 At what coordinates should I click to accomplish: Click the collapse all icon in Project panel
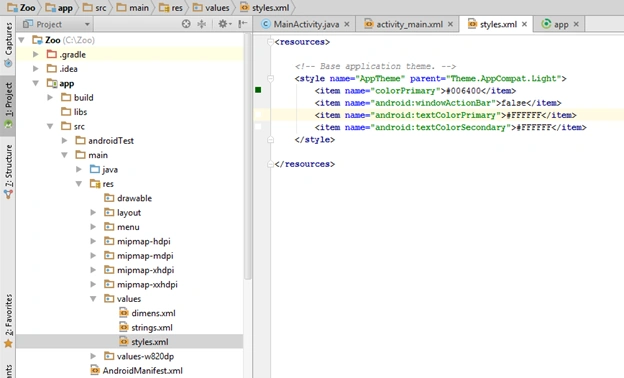(202, 24)
